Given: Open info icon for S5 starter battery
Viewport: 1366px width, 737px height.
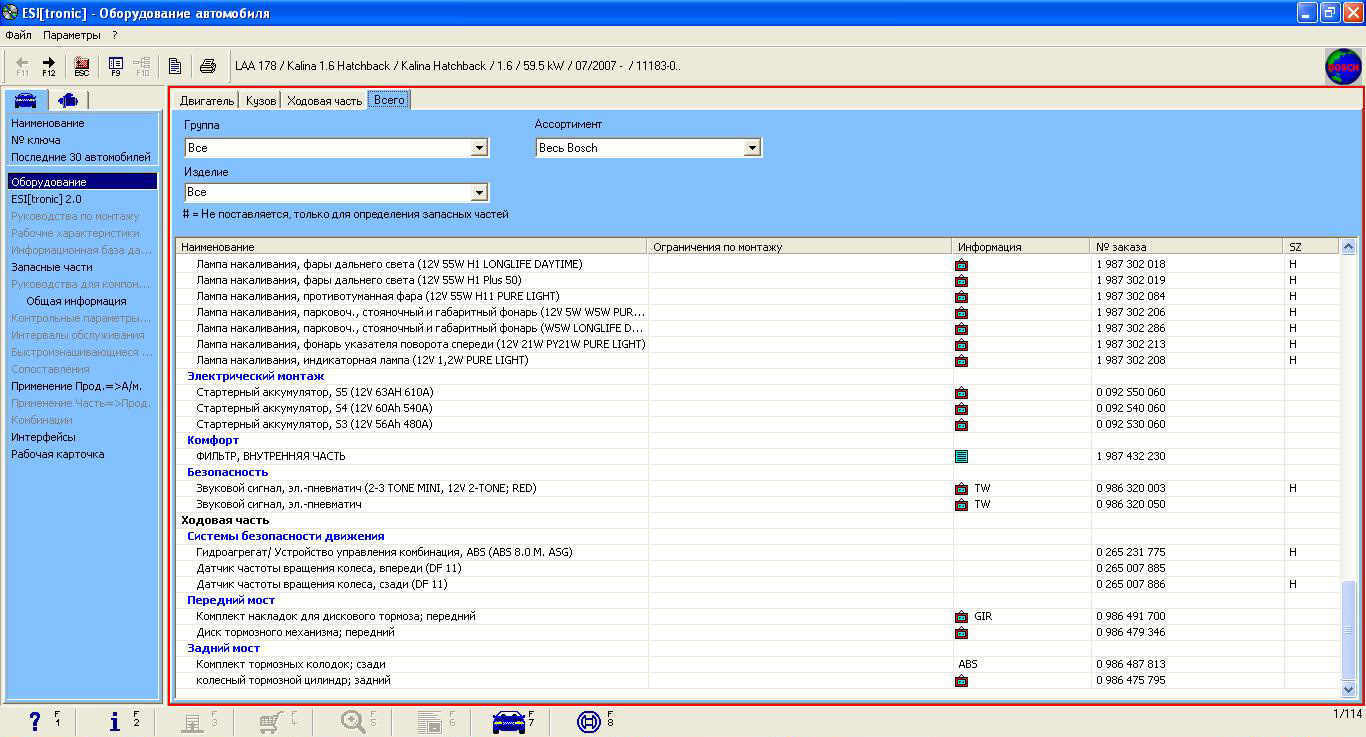Looking at the screenshot, I should point(961,393).
